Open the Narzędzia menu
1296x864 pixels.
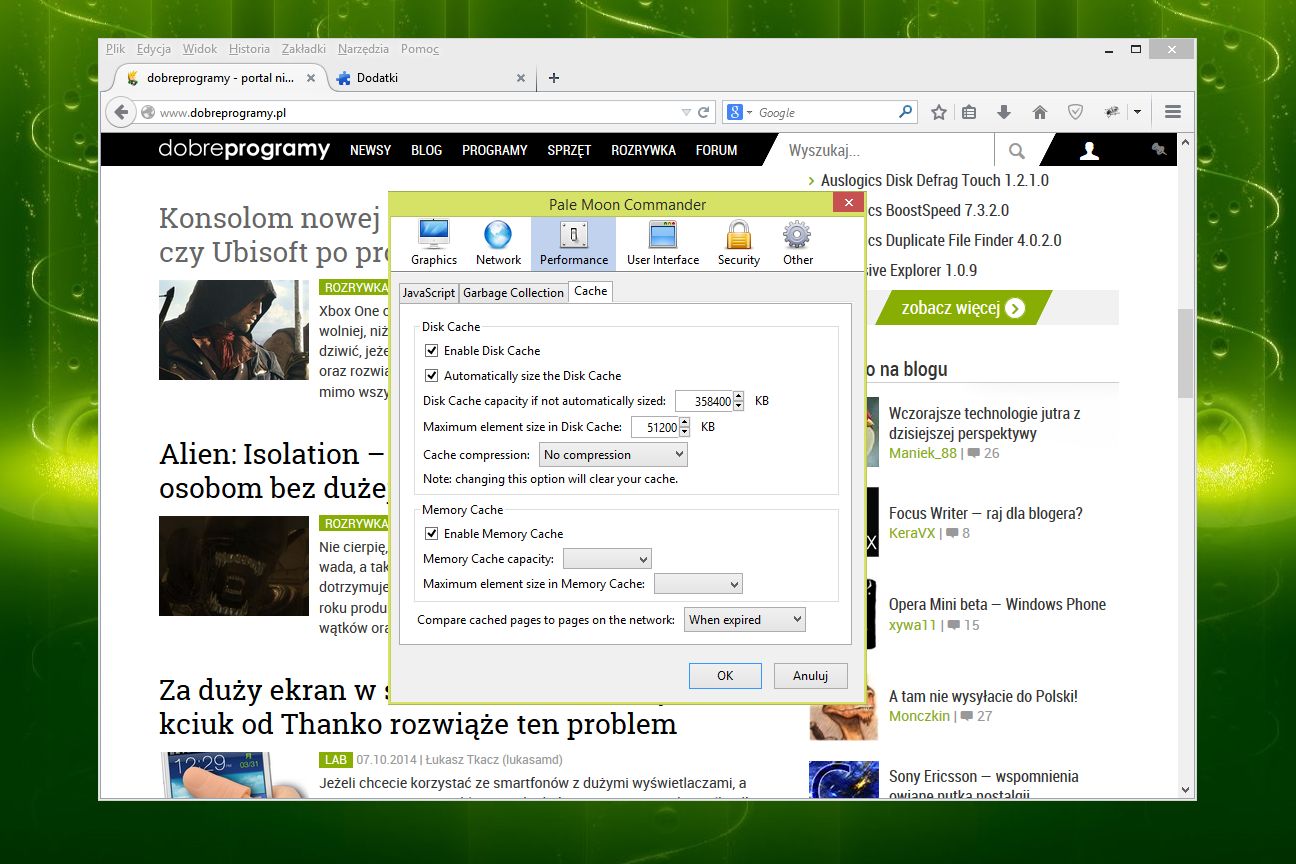[363, 49]
